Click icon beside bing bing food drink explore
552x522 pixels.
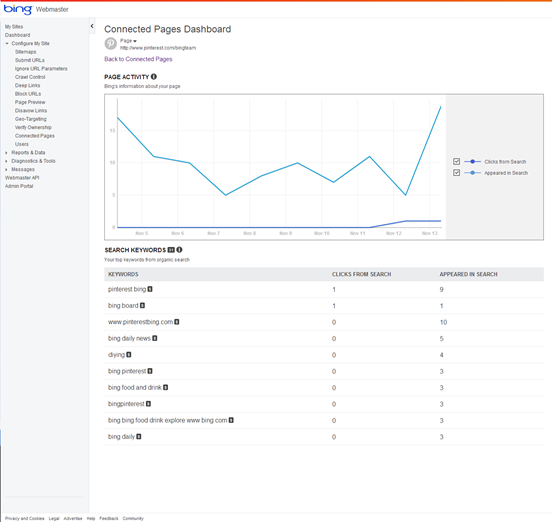point(231,420)
